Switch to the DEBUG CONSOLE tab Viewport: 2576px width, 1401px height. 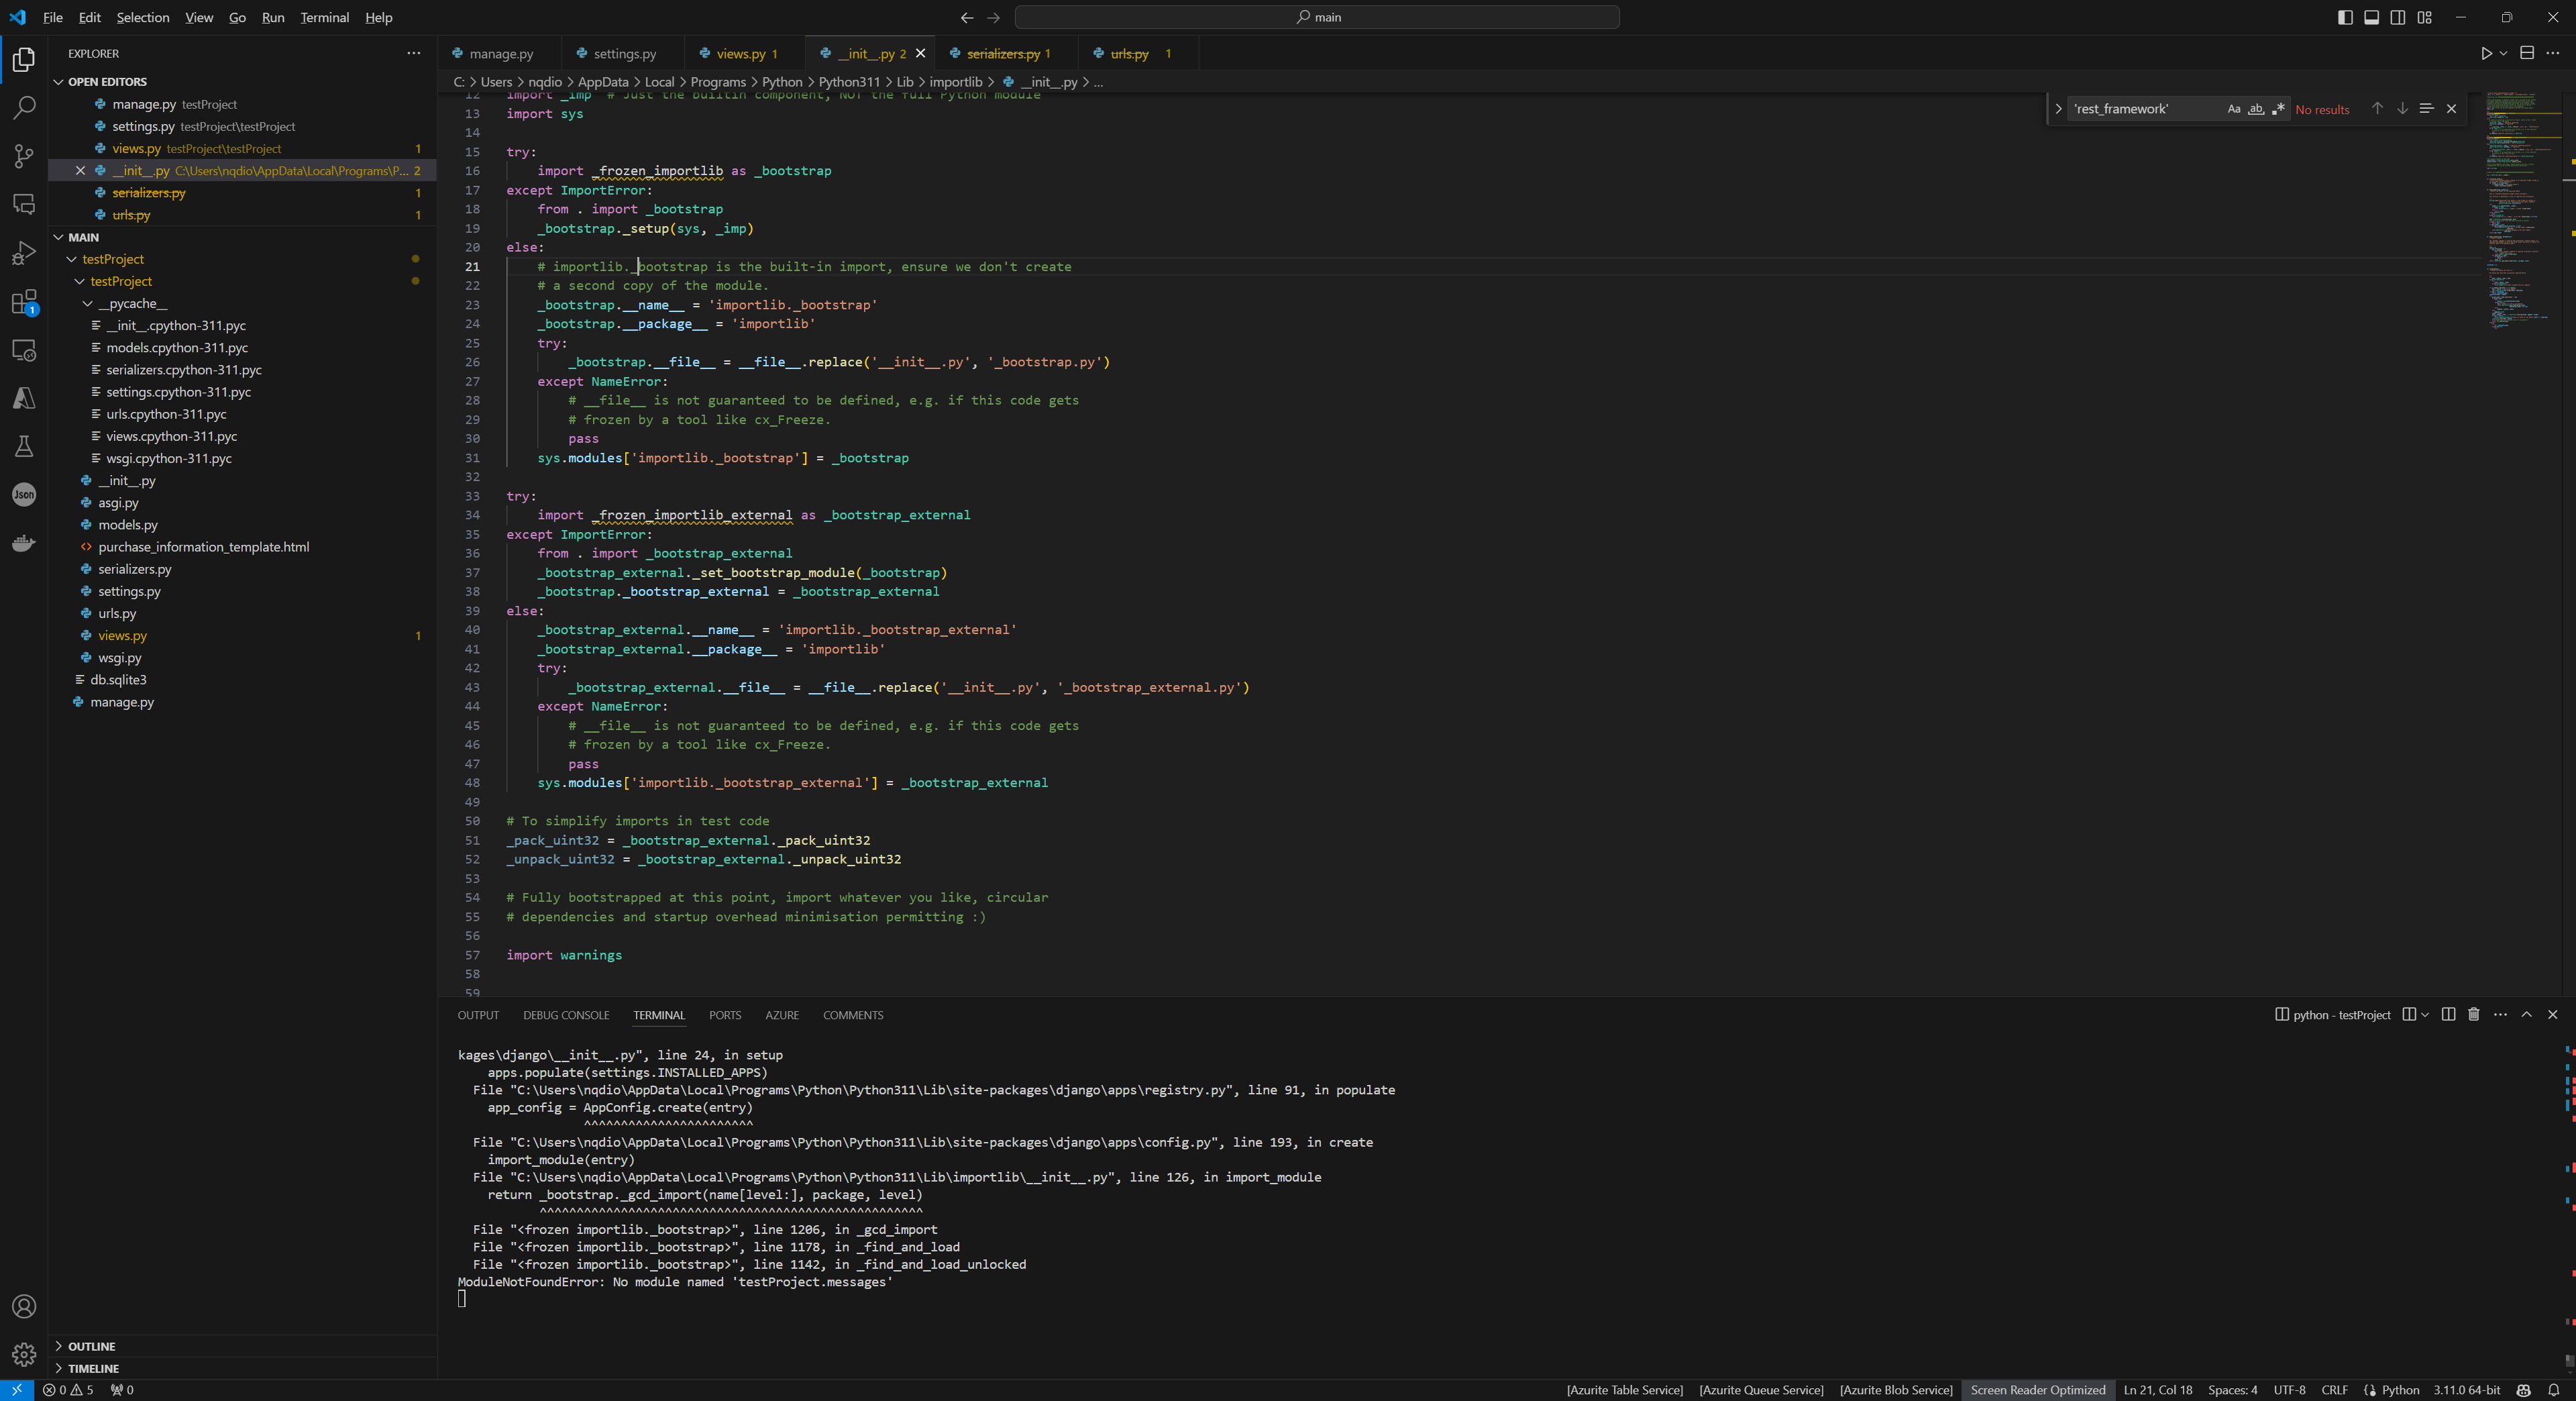(x=565, y=1015)
